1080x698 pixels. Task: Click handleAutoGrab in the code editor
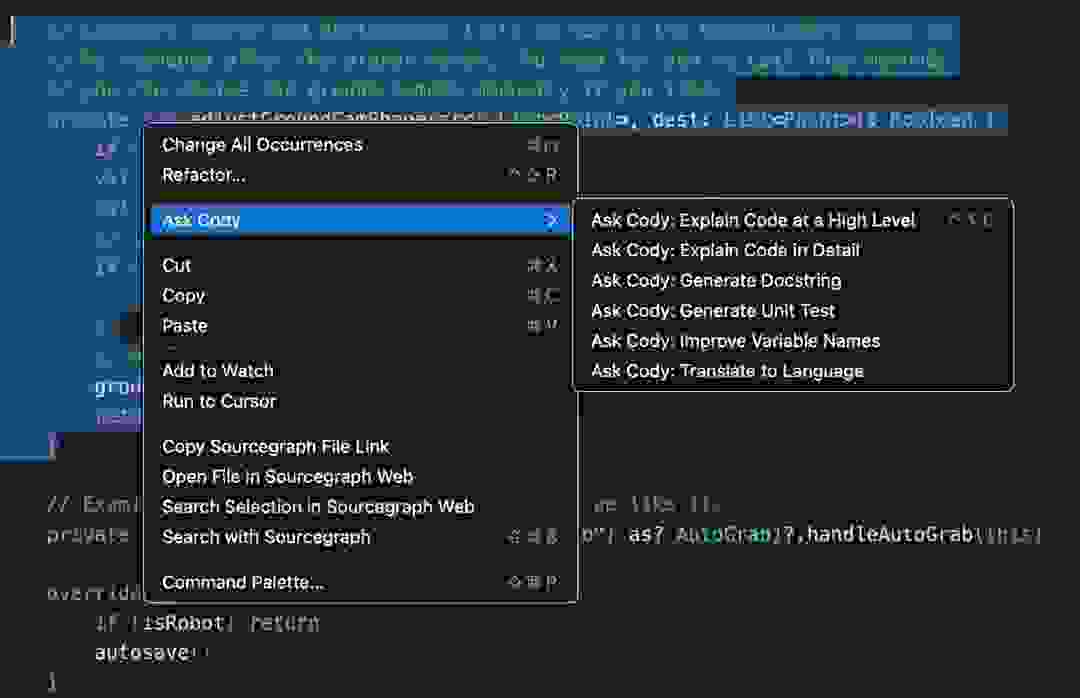pos(889,534)
